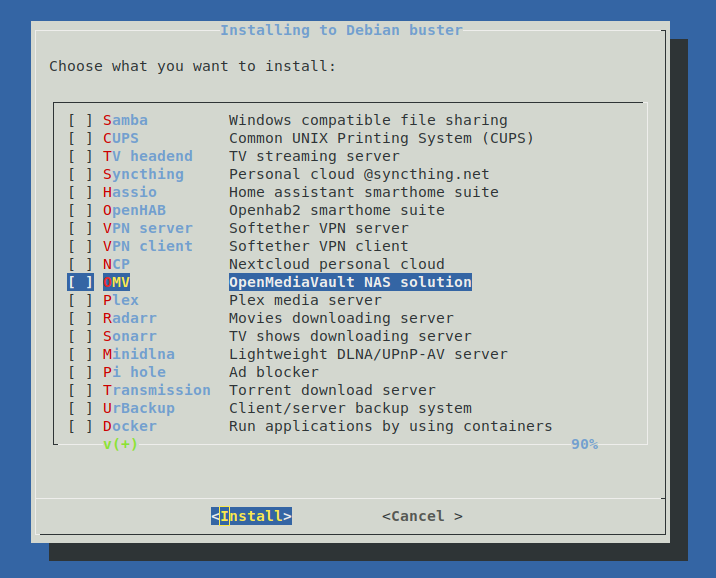Click 'Common UNIX Printing System (CUPS)' description

(x=381, y=138)
